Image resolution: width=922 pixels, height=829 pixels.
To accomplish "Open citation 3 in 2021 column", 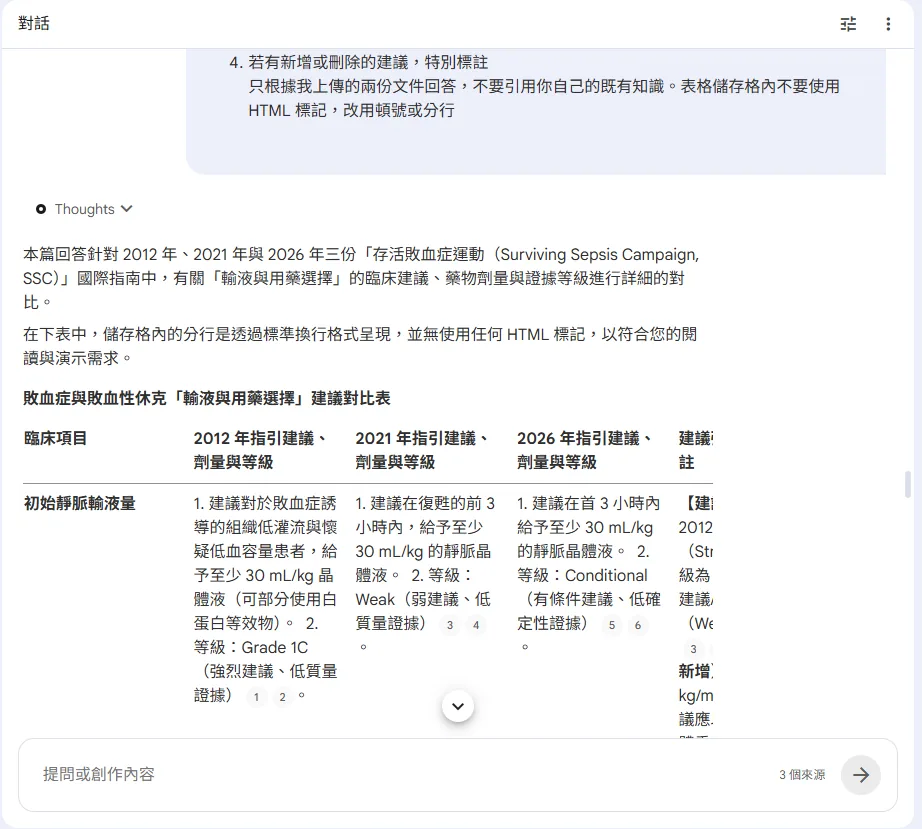I will tap(450, 625).
